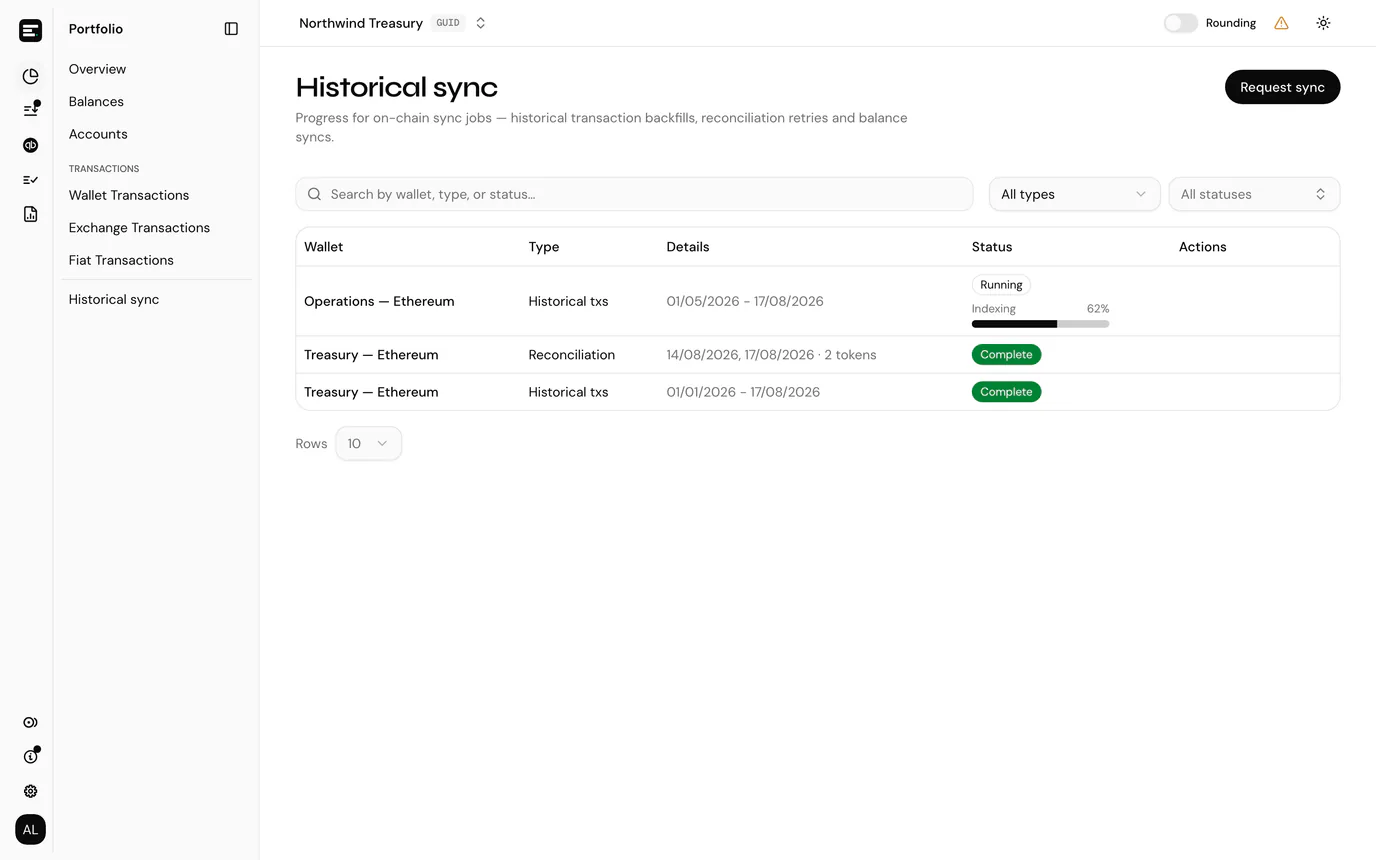The image size is (1376, 860).
Task: Open the Rows per page dropdown
Action: point(369,444)
